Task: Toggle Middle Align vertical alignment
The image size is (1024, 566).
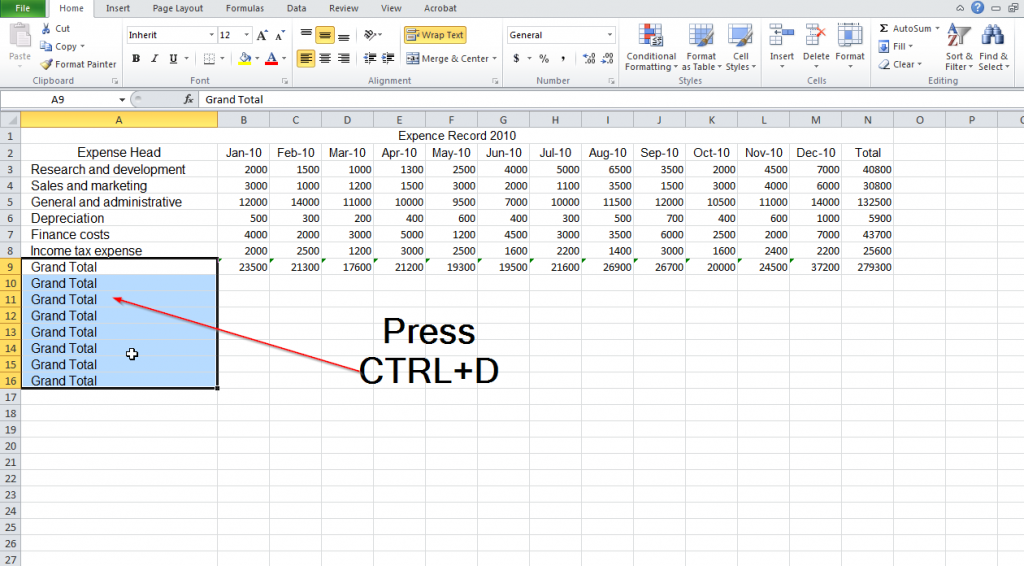Action: [x=325, y=35]
